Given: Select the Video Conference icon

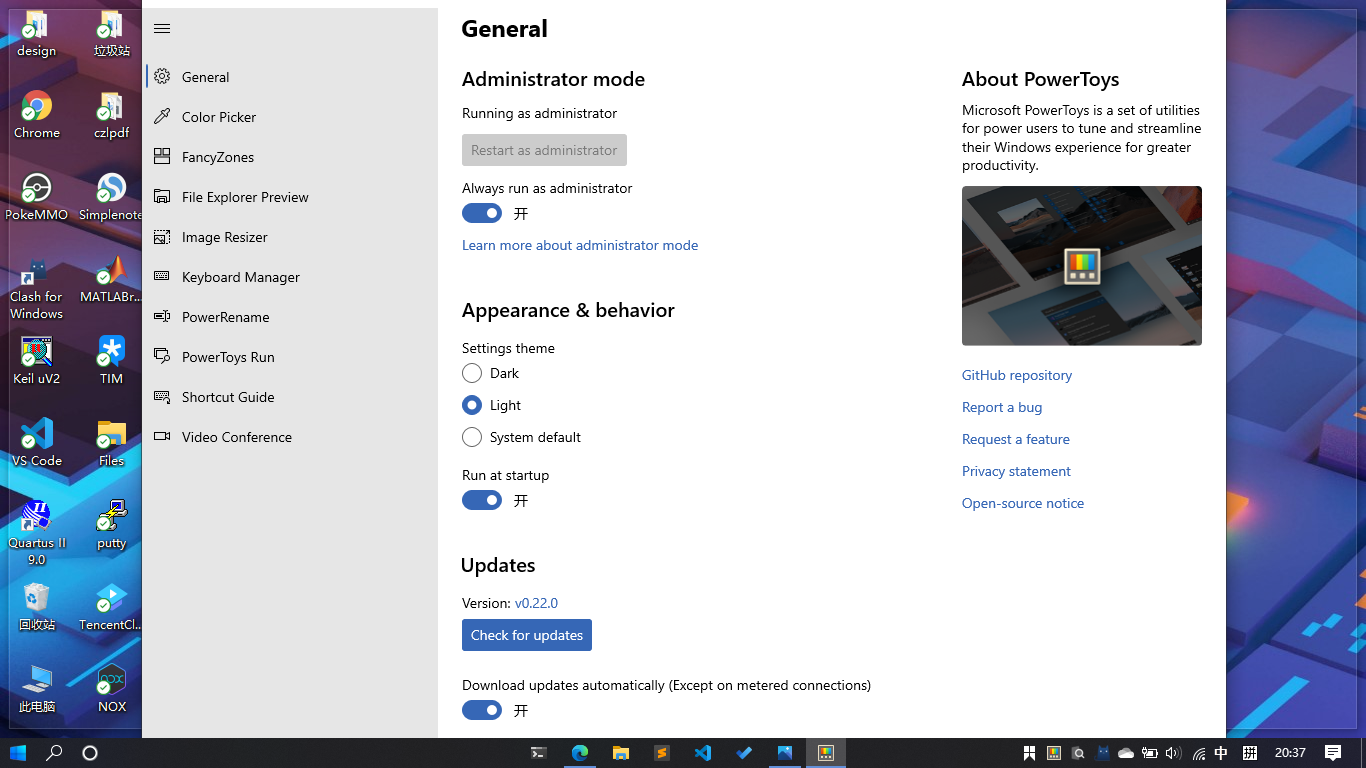Looking at the screenshot, I should 162,437.
